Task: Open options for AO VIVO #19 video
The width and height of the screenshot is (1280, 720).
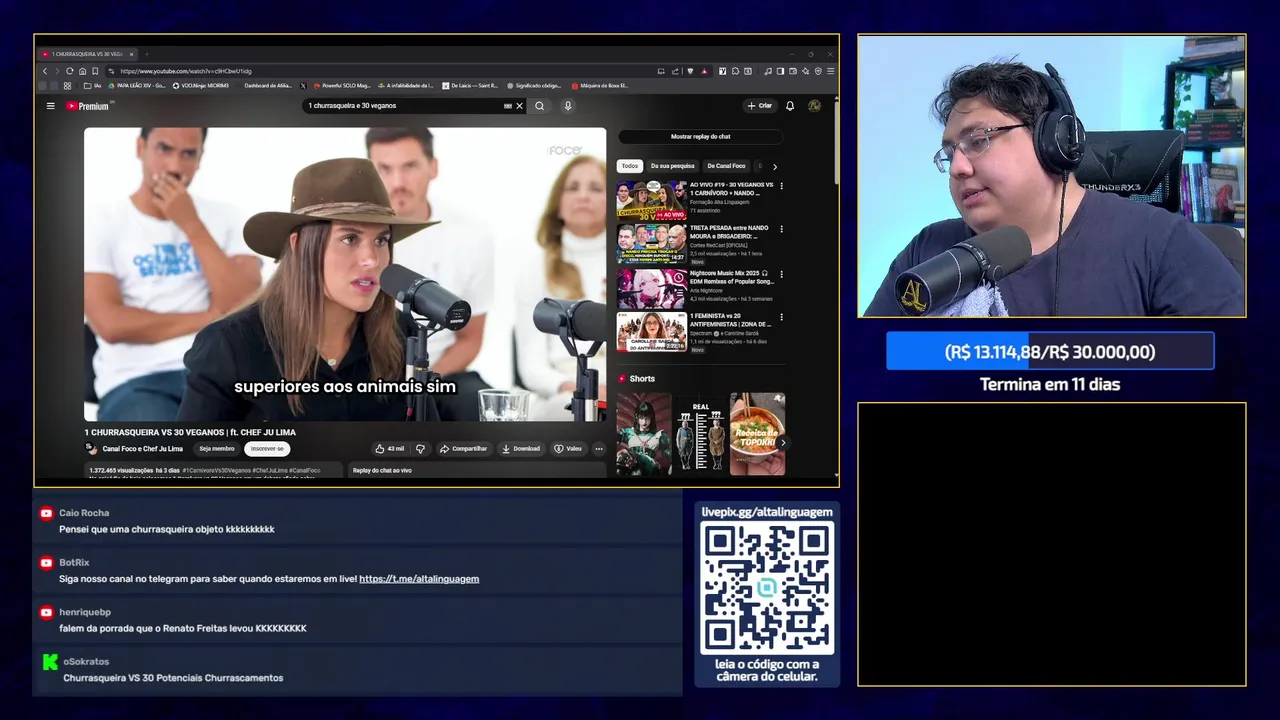Action: pos(781,186)
